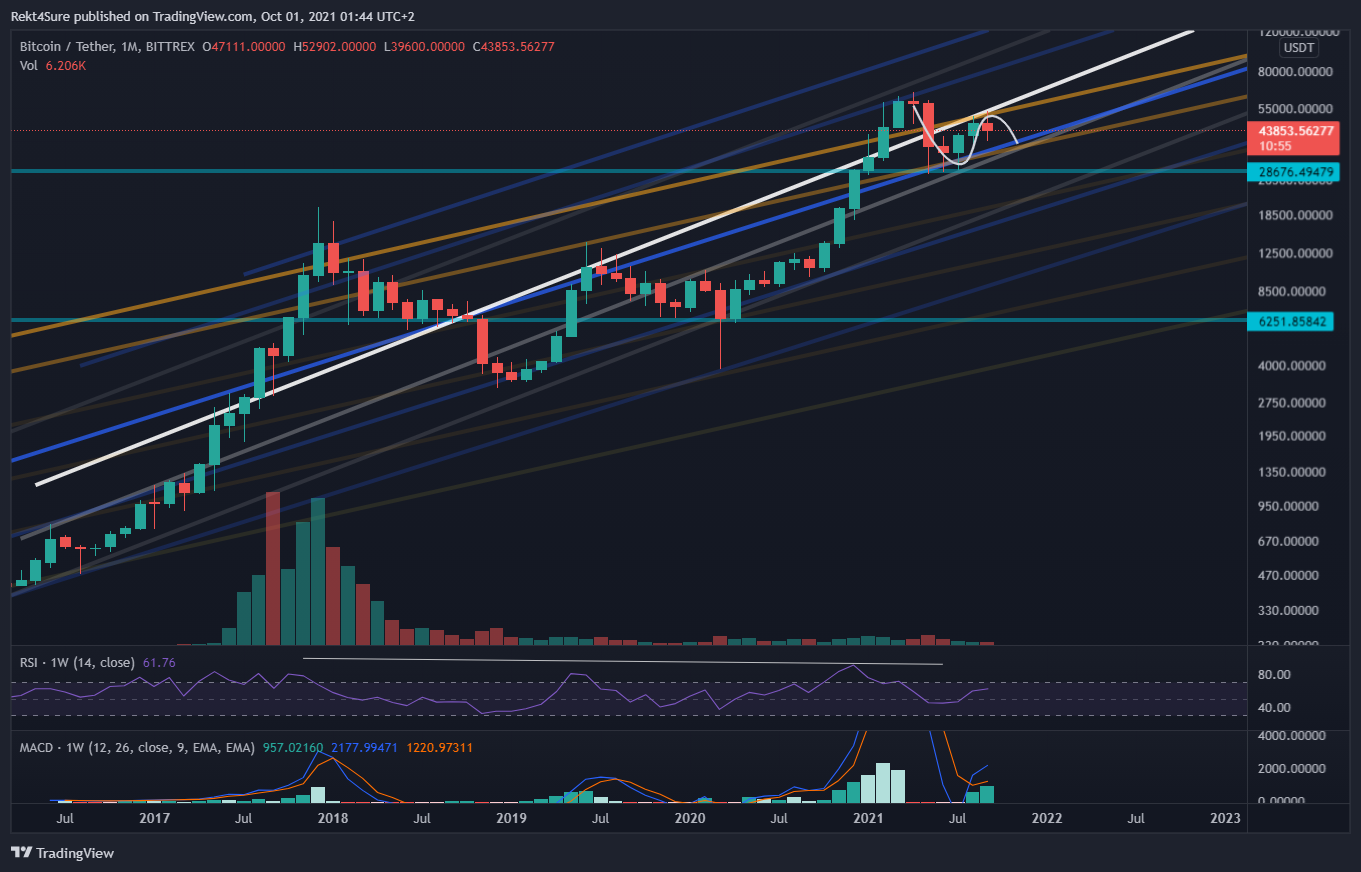The width and height of the screenshot is (1361, 872).
Task: Click the RSI 1W (14, close) indicator title
Action: point(78,662)
